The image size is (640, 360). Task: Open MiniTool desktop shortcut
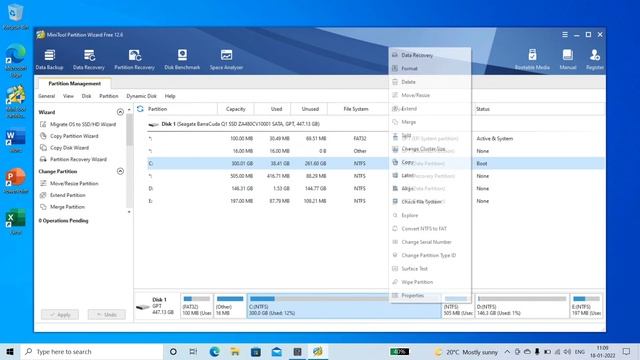point(16,102)
